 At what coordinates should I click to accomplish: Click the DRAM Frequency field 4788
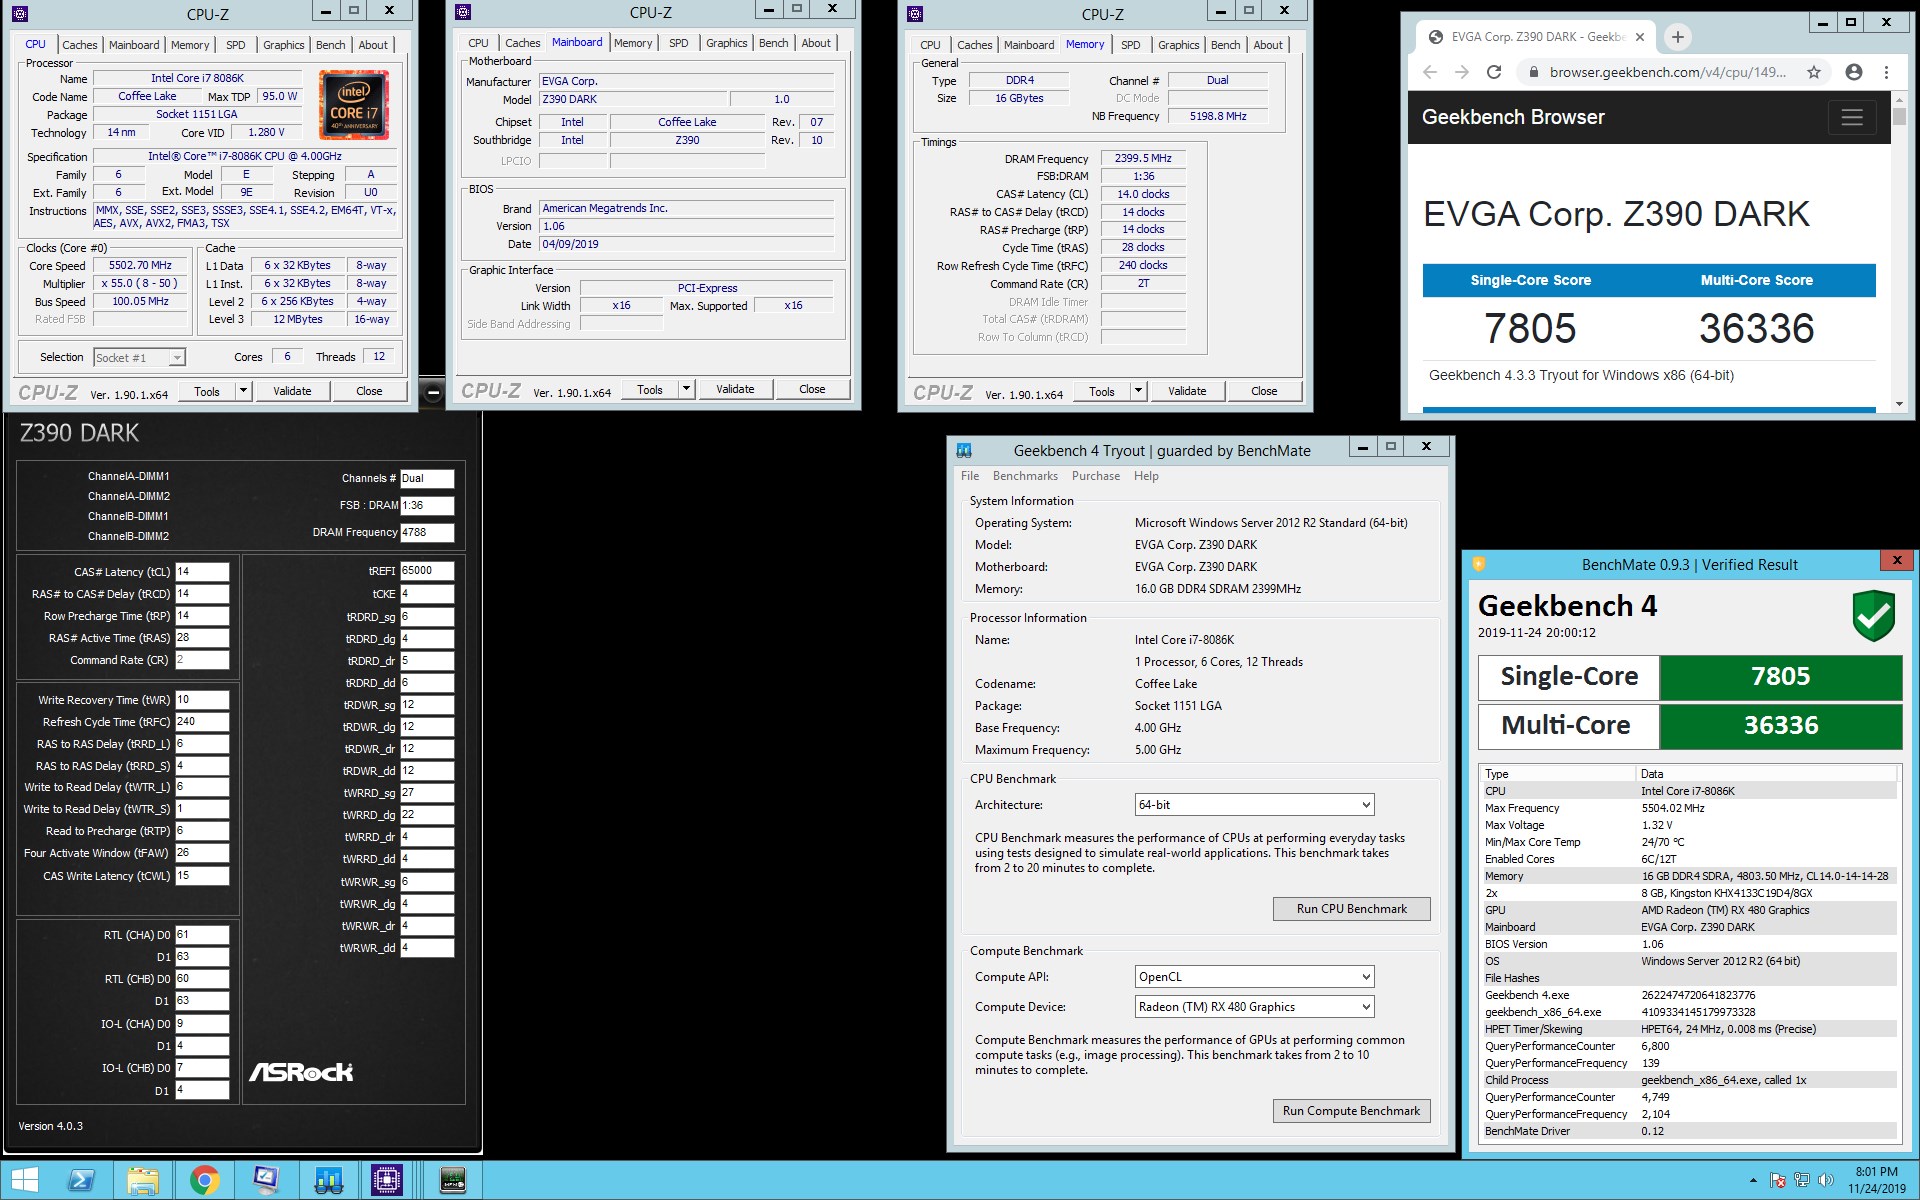(427, 533)
